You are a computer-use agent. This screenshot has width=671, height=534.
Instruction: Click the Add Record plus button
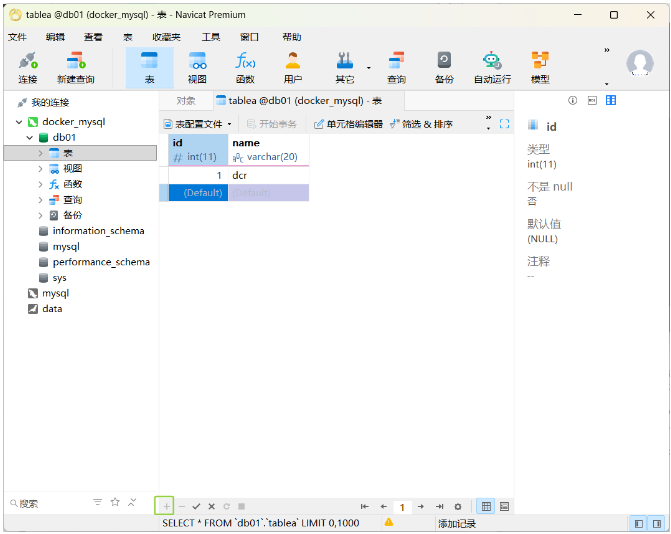166,507
